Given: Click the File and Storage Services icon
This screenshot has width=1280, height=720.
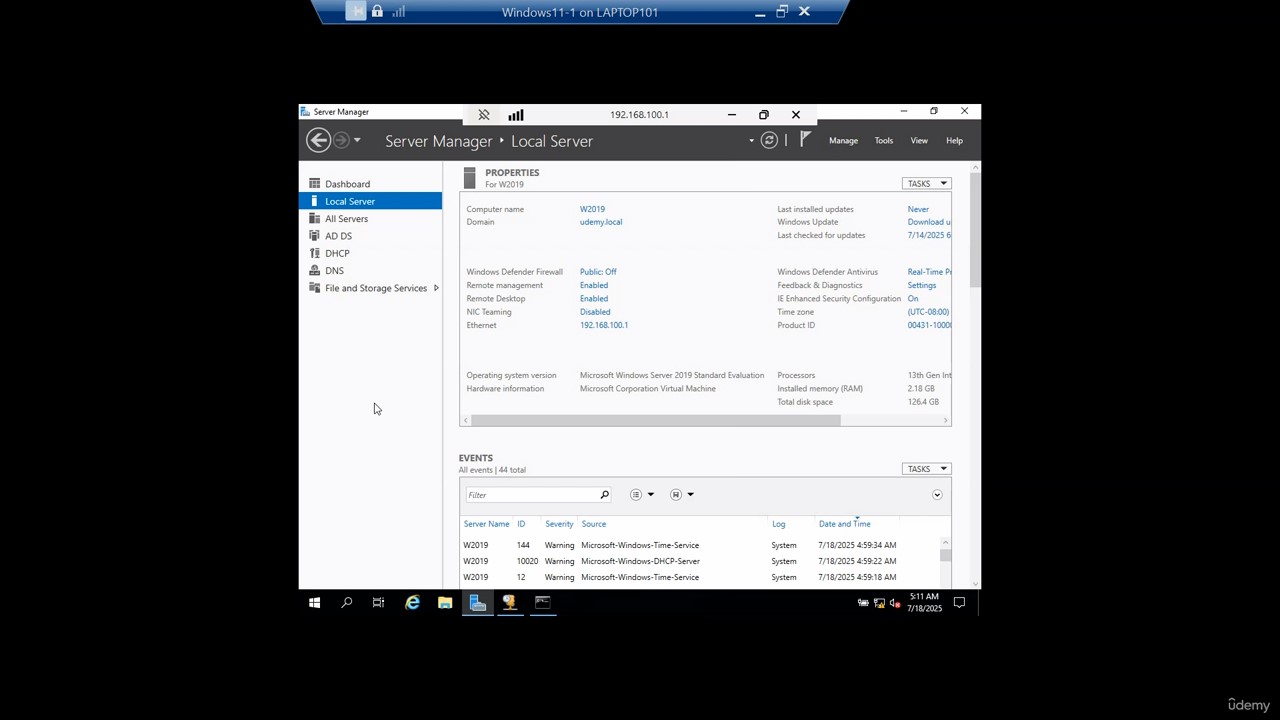Looking at the screenshot, I should 314,288.
